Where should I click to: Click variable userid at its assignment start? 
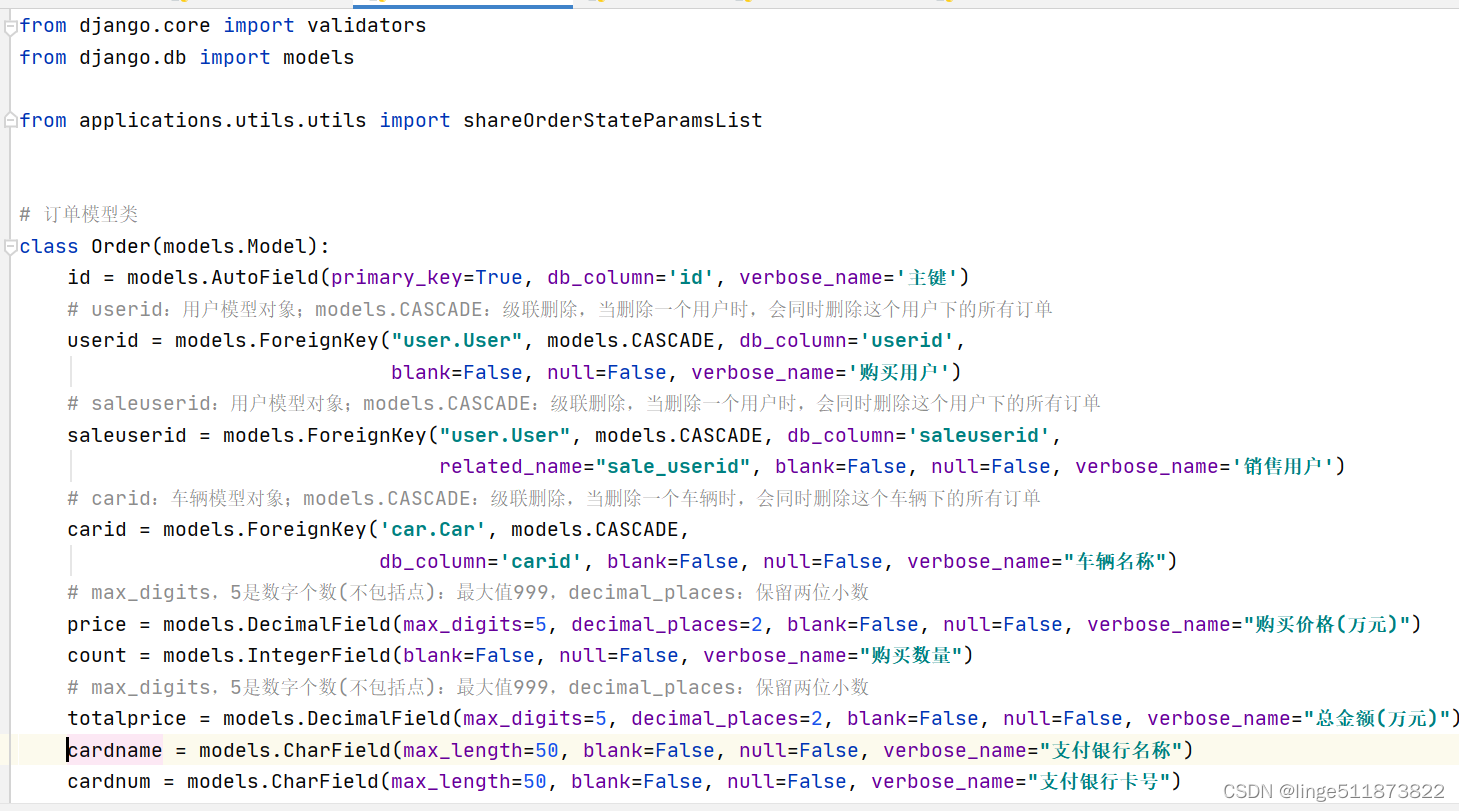tap(103, 341)
